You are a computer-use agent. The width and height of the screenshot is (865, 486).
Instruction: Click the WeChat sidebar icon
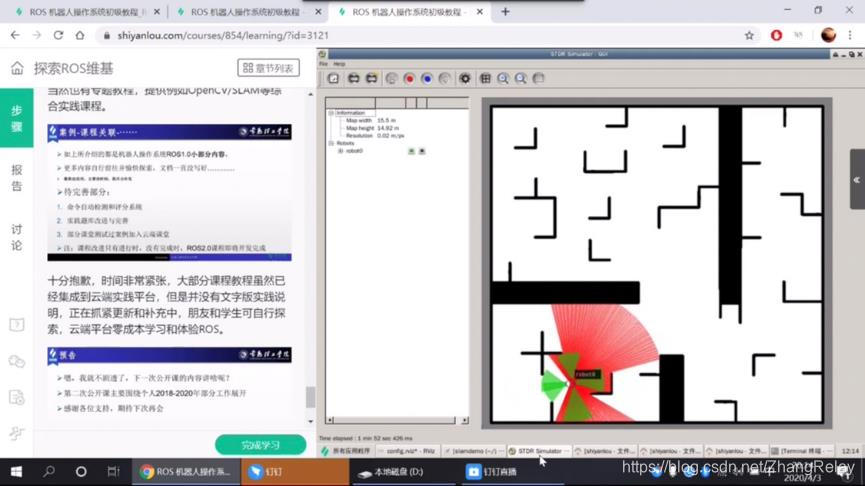(17, 361)
